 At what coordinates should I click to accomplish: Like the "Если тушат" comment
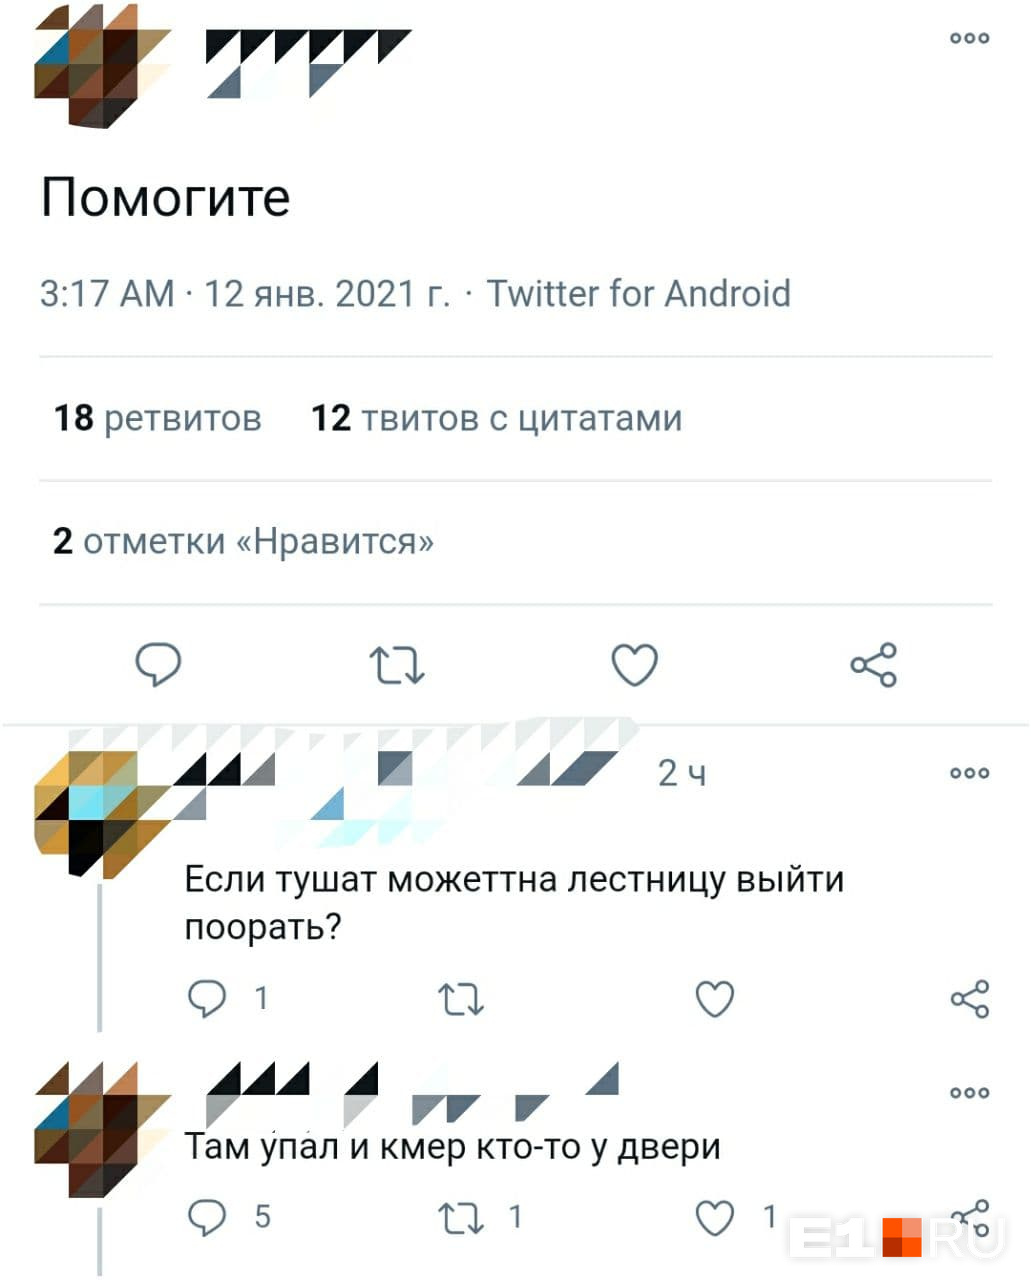click(714, 999)
